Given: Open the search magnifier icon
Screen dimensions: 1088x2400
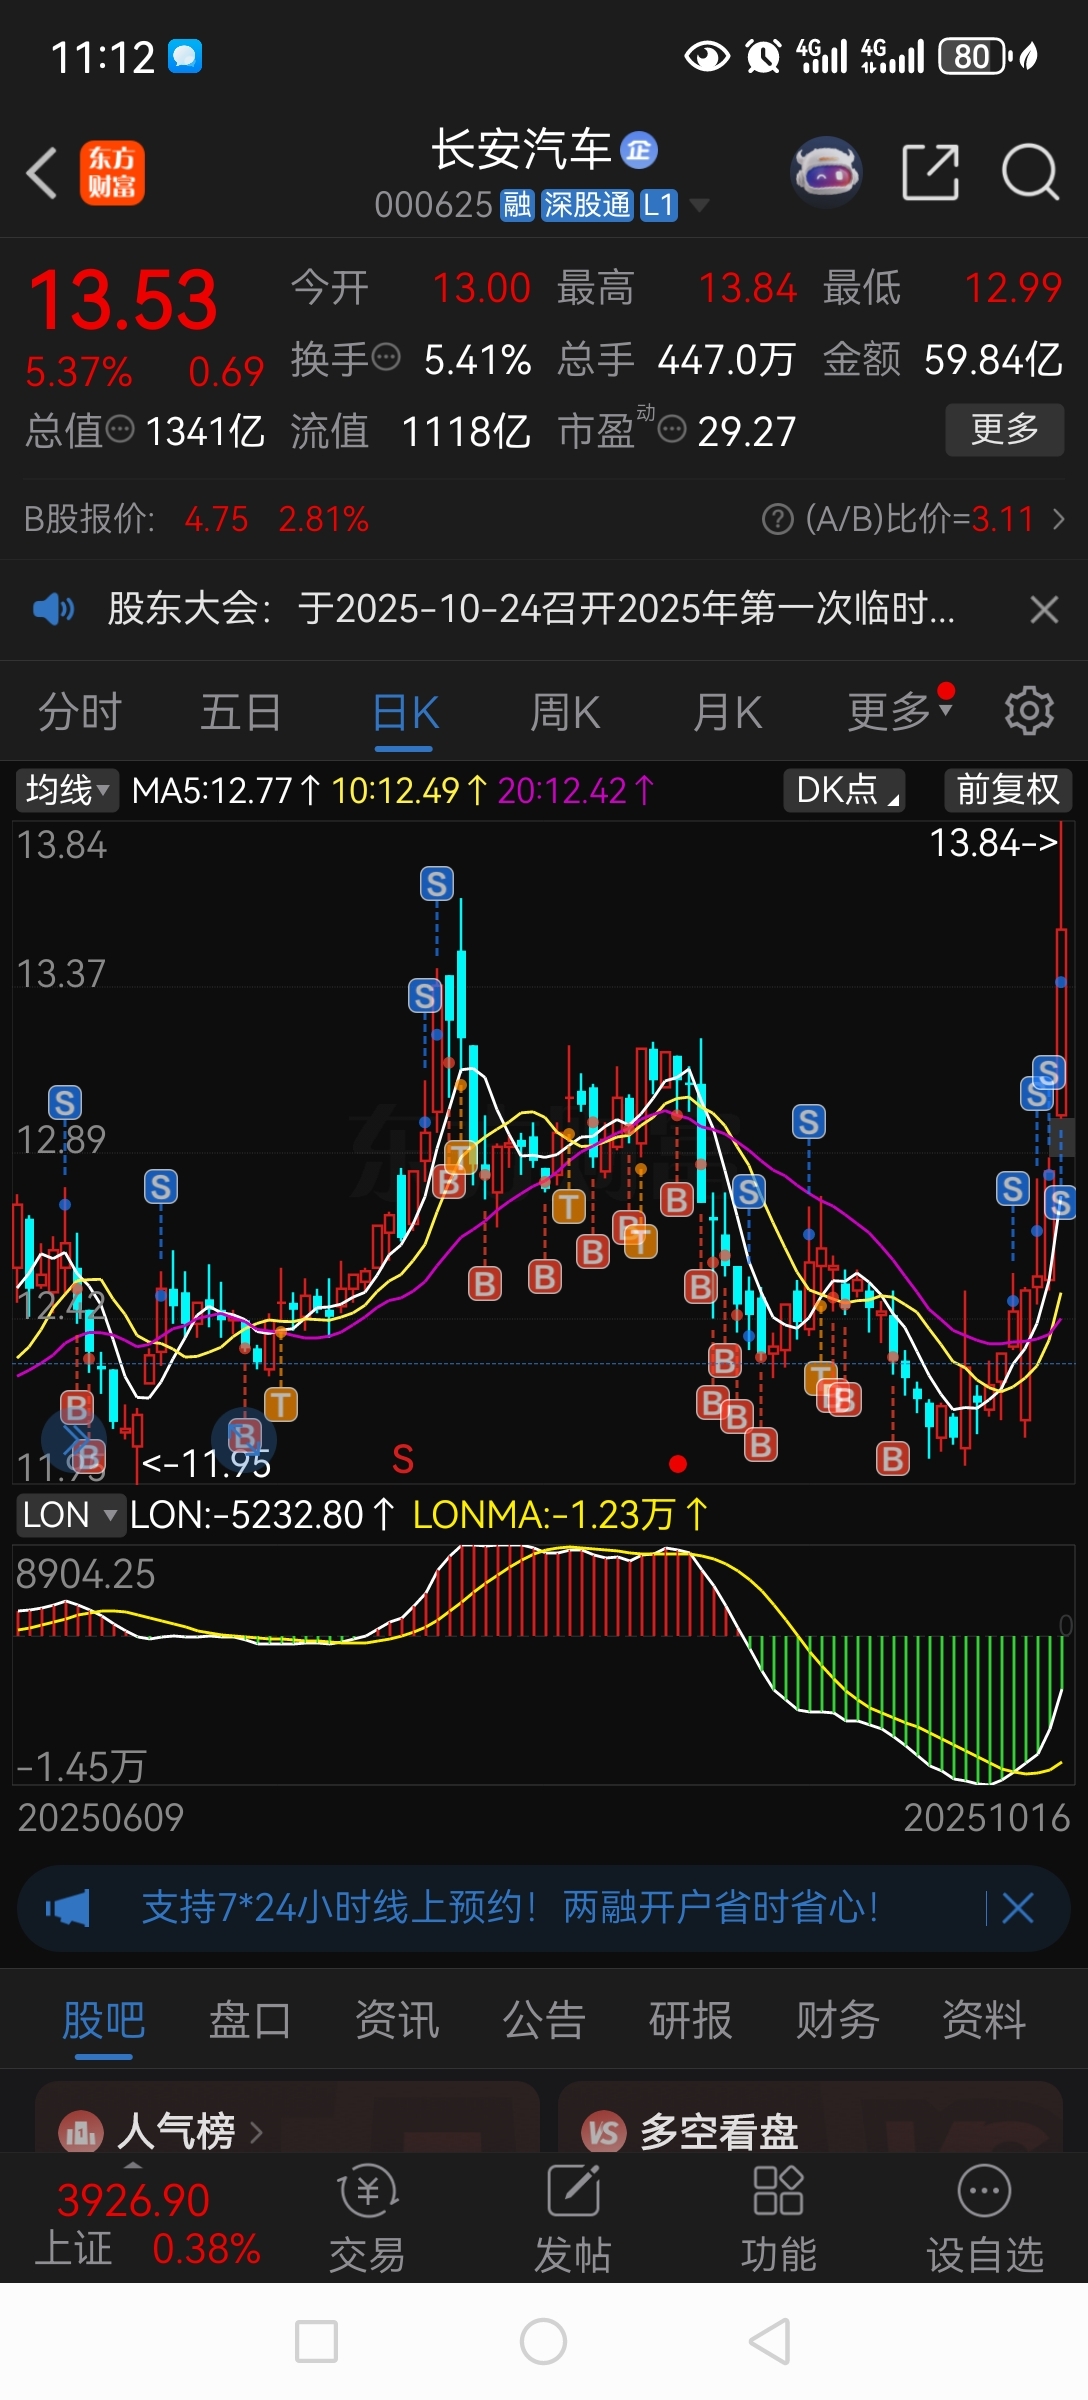Looking at the screenshot, I should (1030, 172).
